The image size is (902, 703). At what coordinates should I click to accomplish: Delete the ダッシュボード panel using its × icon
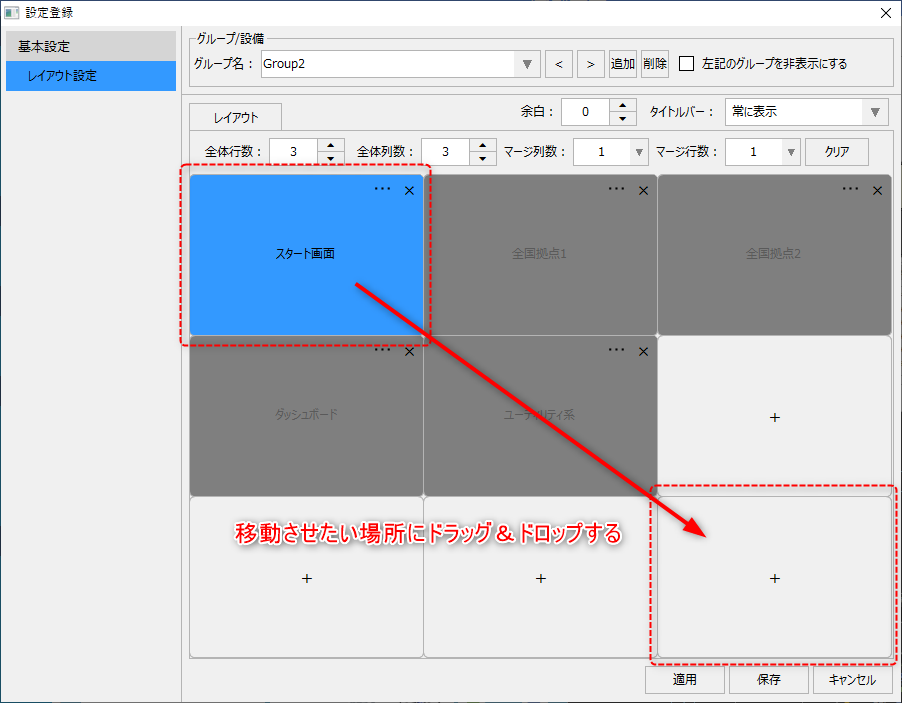pos(408,351)
